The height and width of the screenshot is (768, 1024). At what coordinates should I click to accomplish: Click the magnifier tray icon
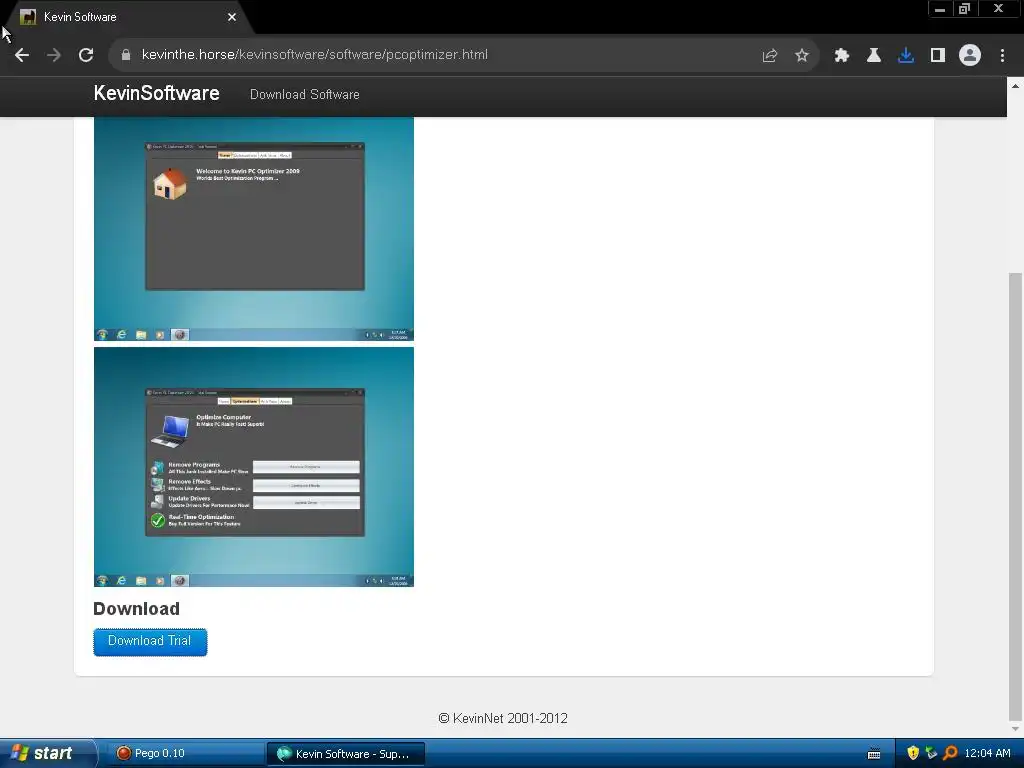(x=950, y=753)
